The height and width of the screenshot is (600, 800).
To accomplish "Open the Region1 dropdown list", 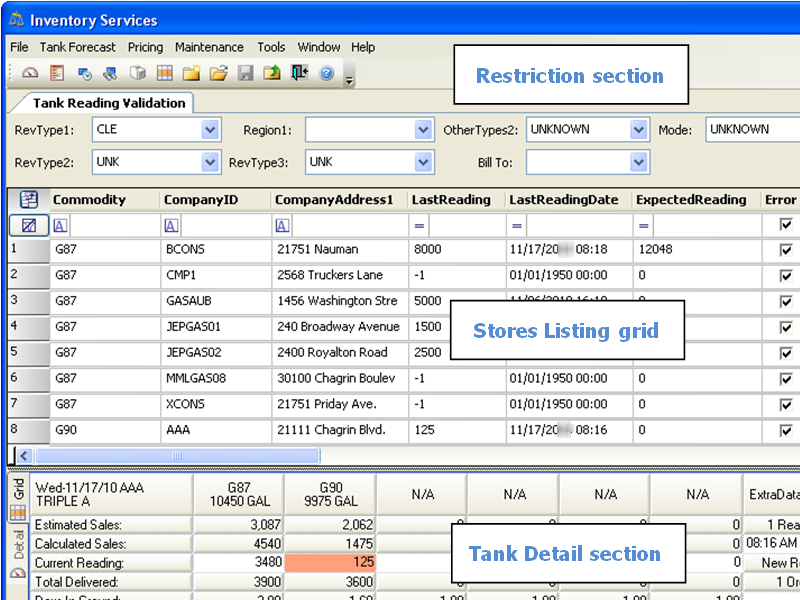I will pyautogui.click(x=423, y=130).
